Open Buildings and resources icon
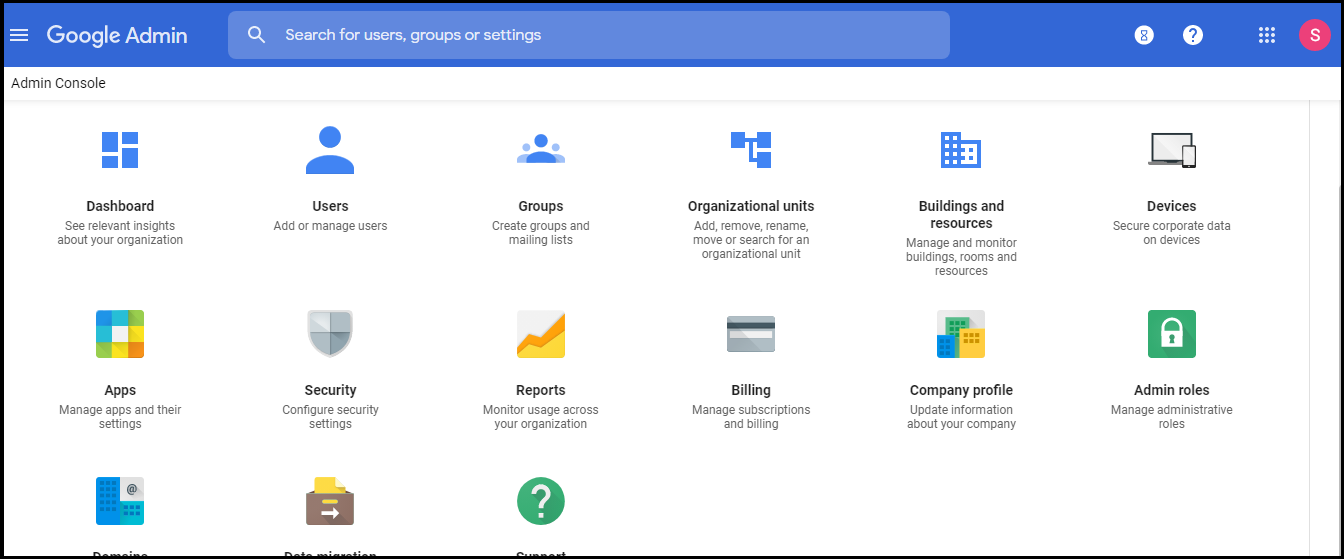Viewport: 1344px width, 559px height. (961, 150)
